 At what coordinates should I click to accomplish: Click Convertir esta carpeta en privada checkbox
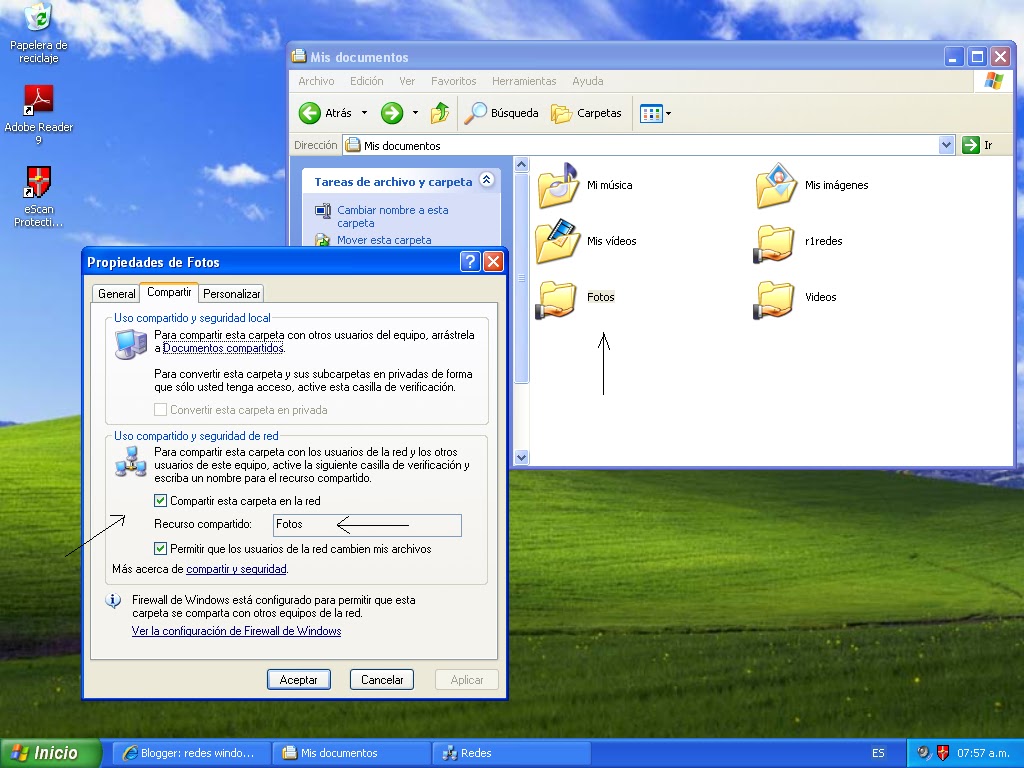click(x=160, y=410)
